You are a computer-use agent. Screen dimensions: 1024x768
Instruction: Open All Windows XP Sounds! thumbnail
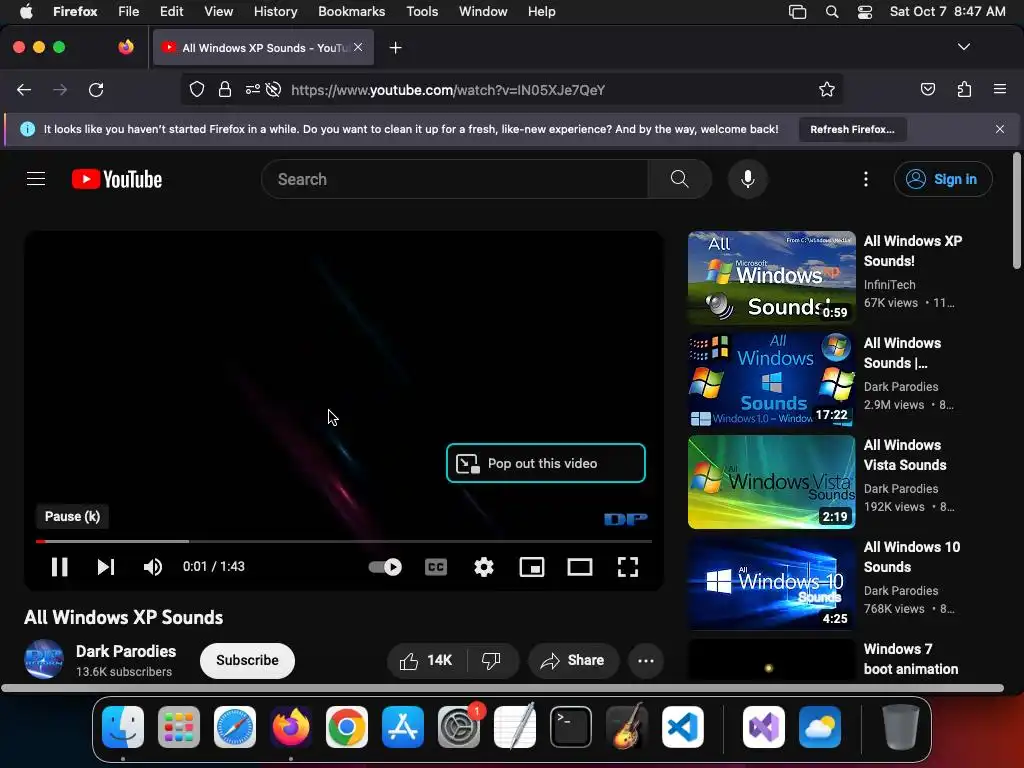[771, 278]
